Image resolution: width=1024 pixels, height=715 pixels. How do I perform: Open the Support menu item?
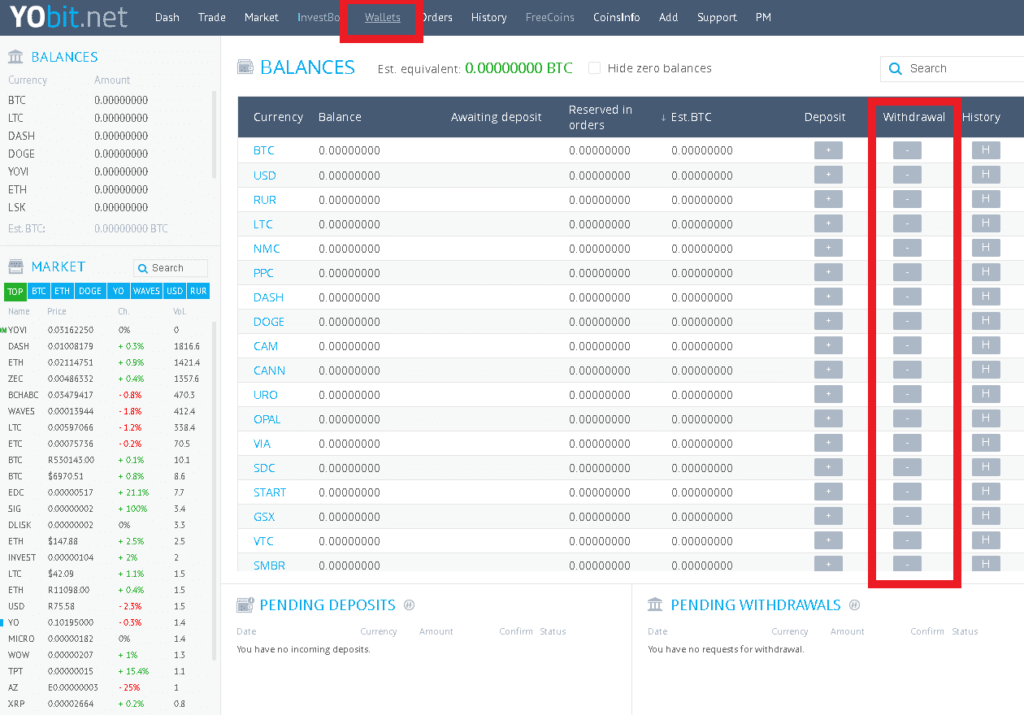click(716, 18)
